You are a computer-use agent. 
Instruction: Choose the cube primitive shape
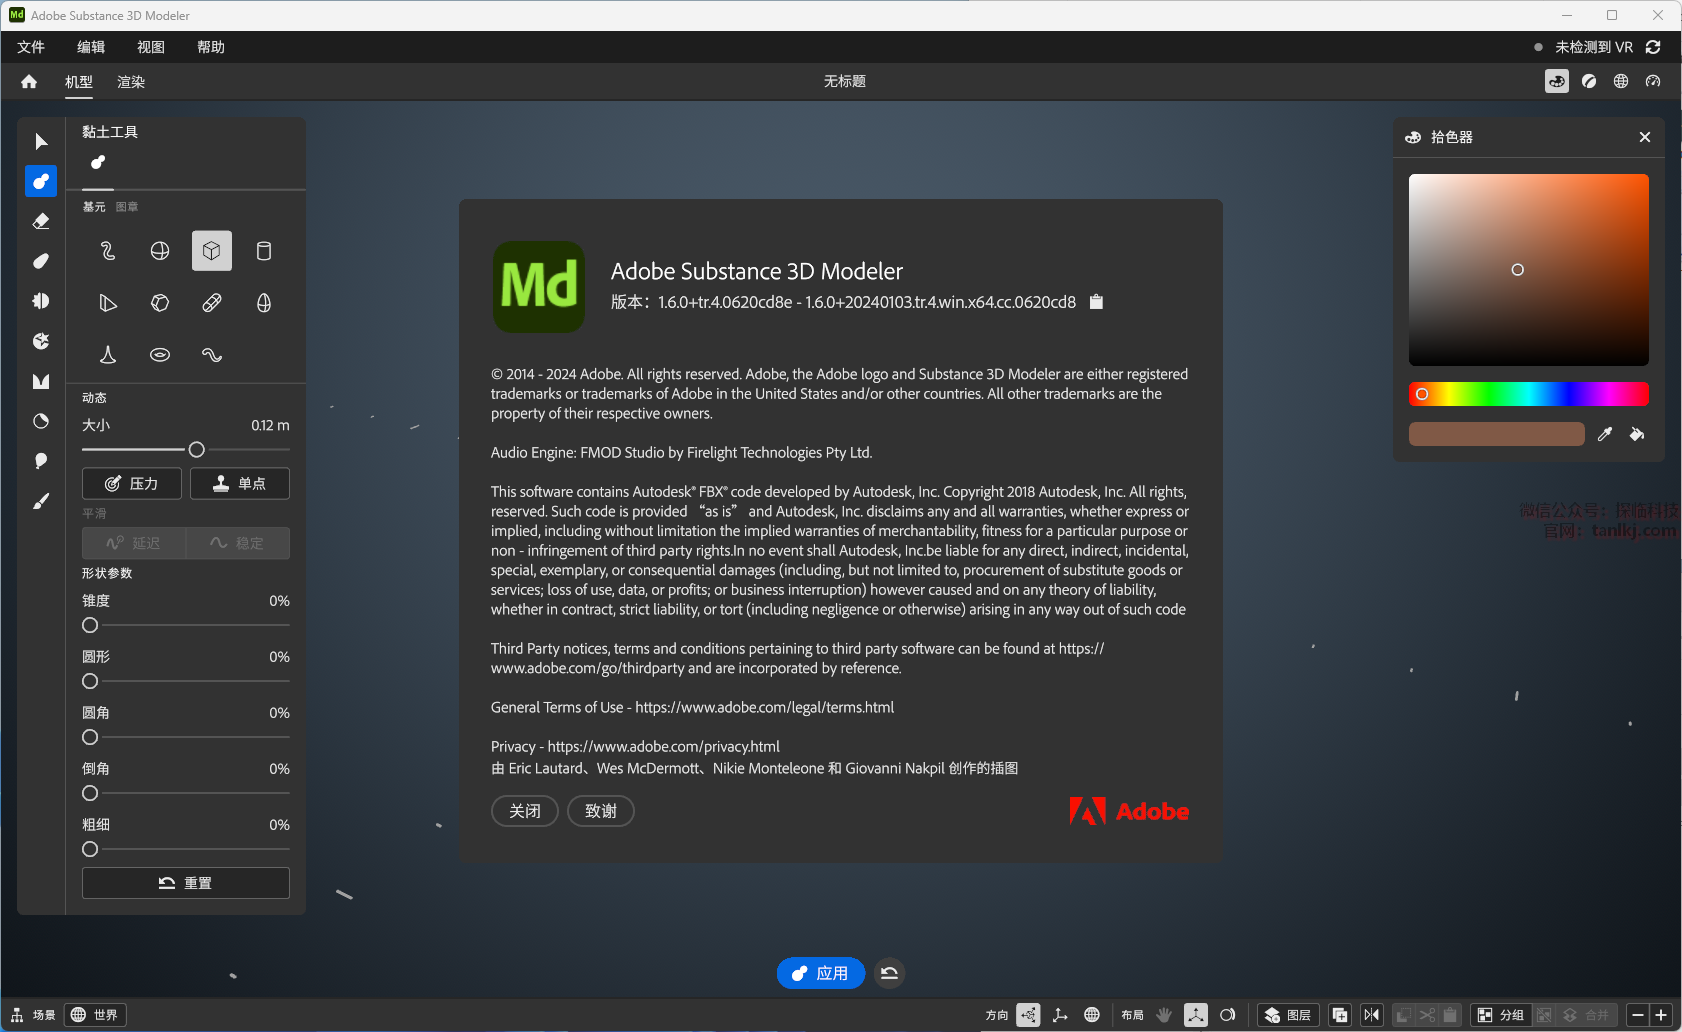point(212,251)
